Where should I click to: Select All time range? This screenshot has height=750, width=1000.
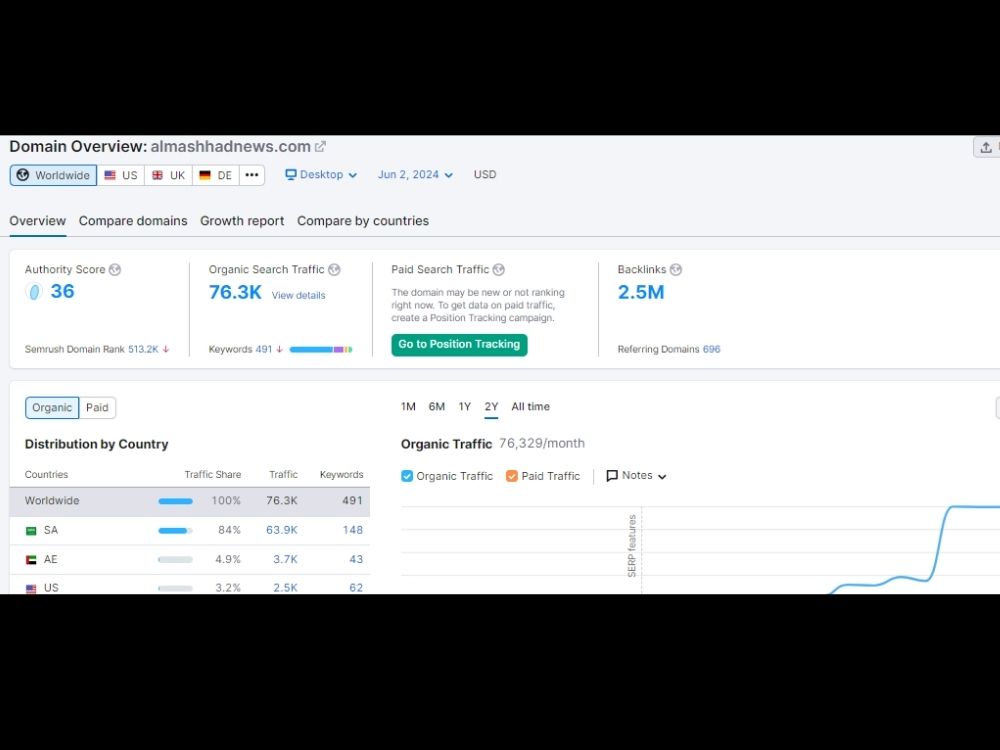click(x=531, y=406)
